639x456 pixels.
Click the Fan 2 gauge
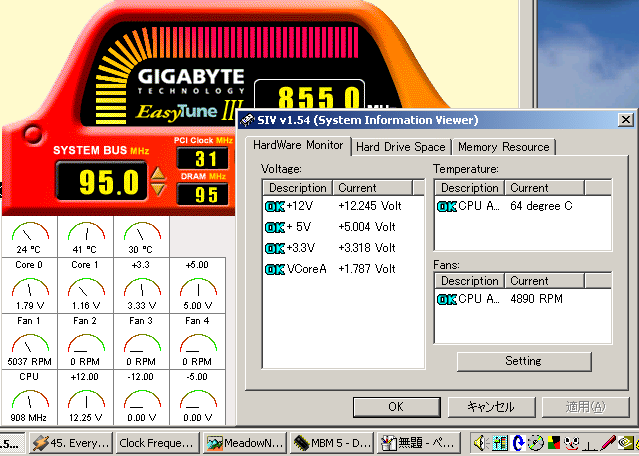[x=86, y=341]
